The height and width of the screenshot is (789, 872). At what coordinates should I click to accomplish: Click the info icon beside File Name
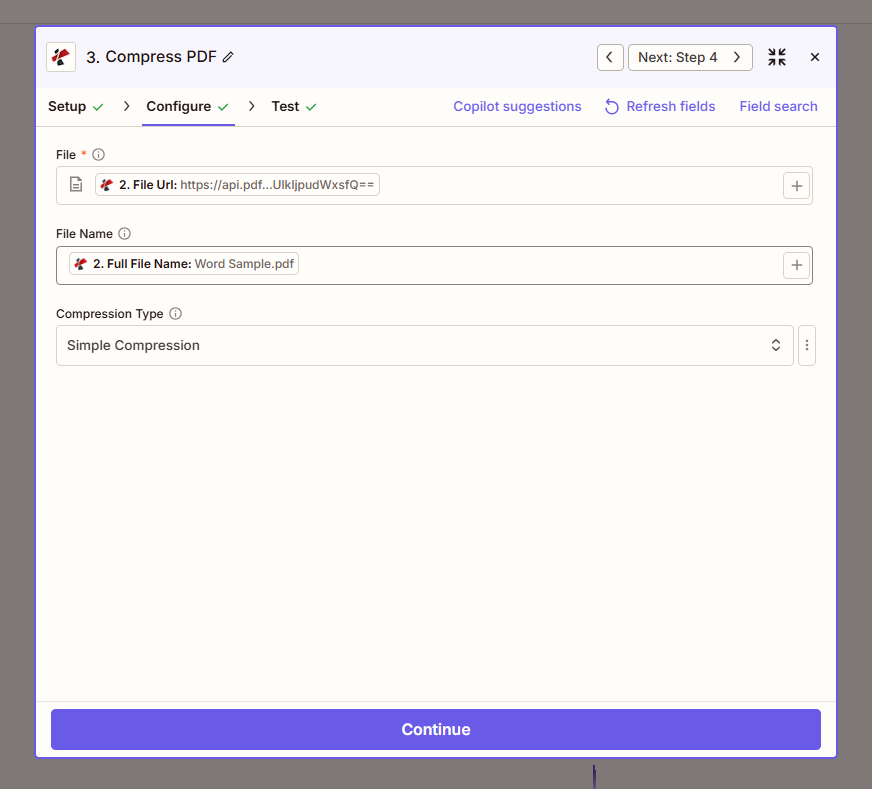(122, 233)
